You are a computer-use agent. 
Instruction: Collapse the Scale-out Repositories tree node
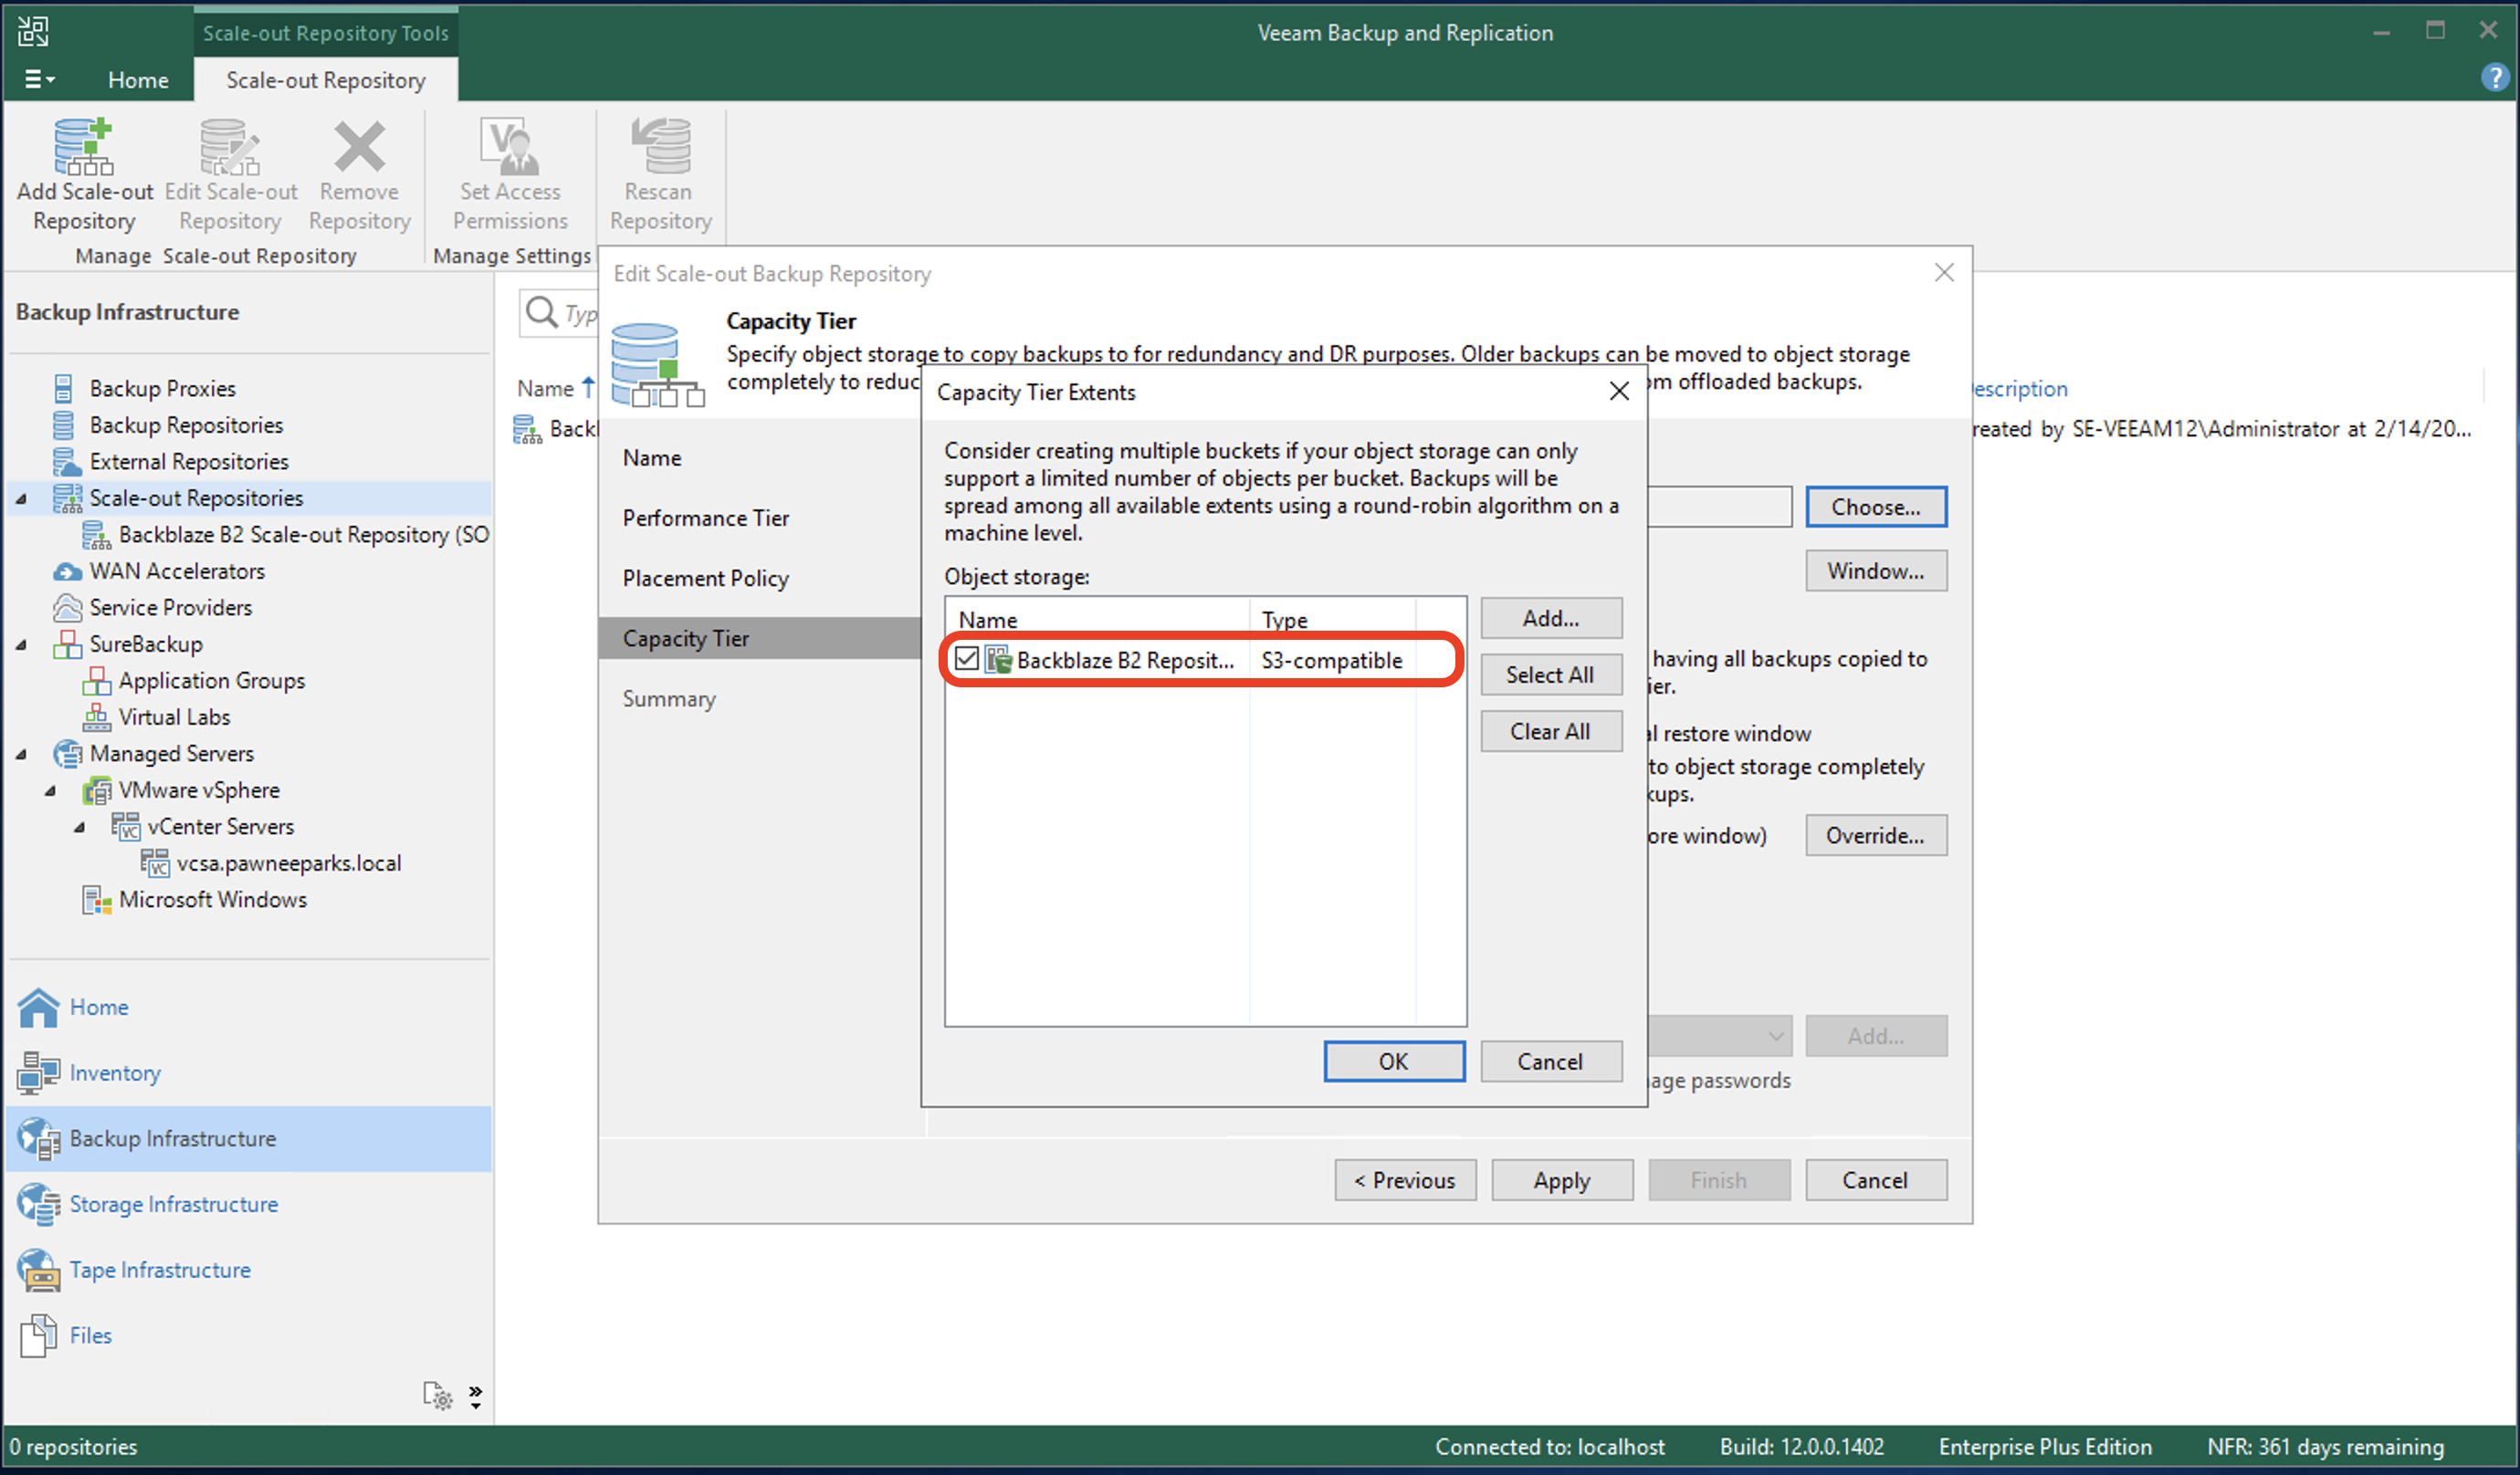[21, 498]
